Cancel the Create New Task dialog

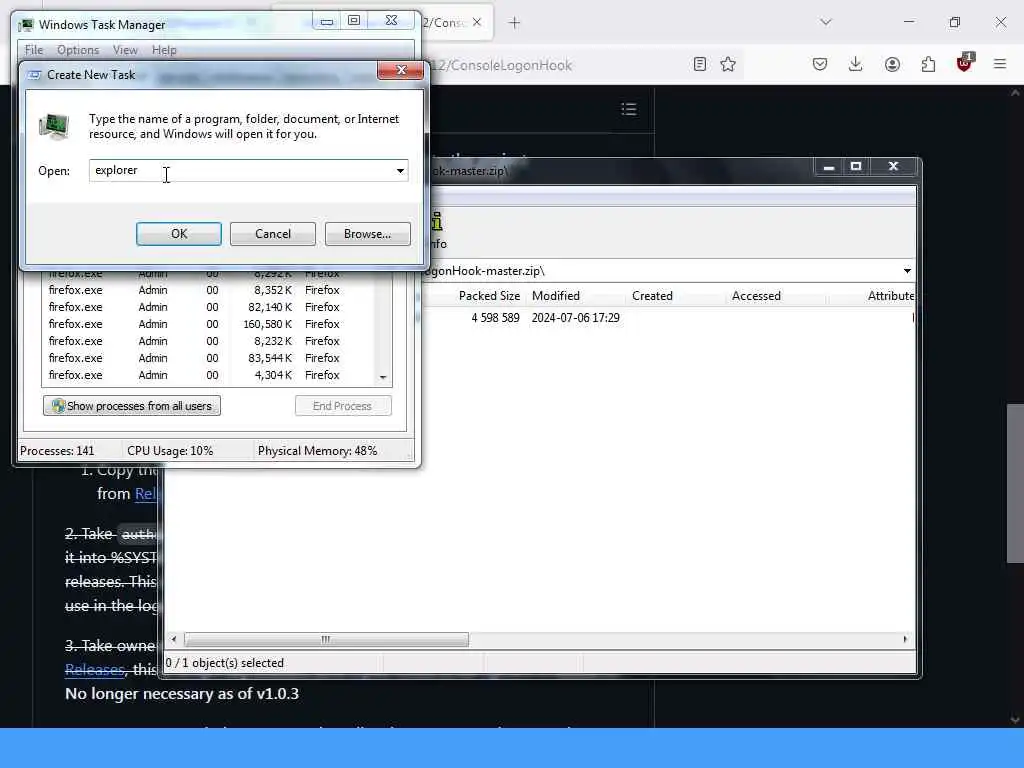272,234
